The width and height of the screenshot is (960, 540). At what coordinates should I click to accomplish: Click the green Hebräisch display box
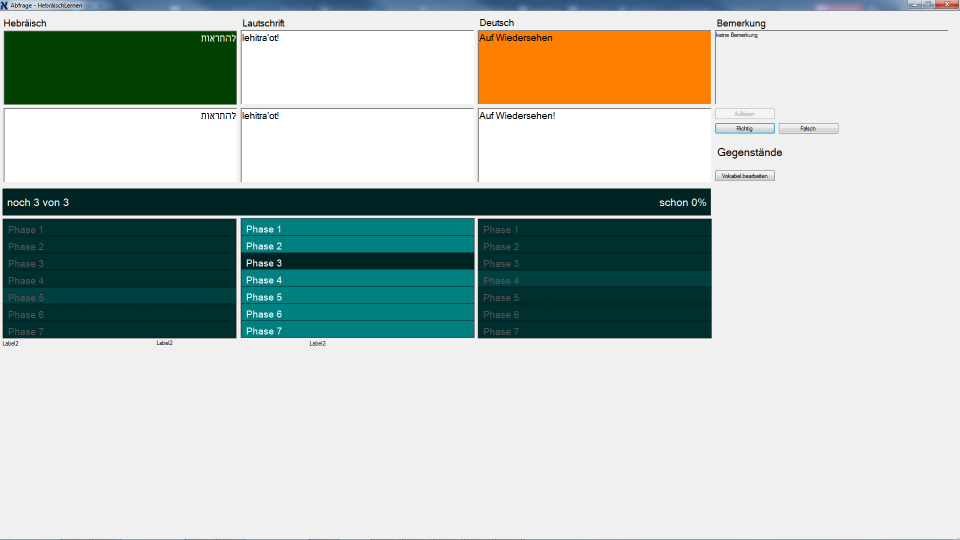pos(120,67)
